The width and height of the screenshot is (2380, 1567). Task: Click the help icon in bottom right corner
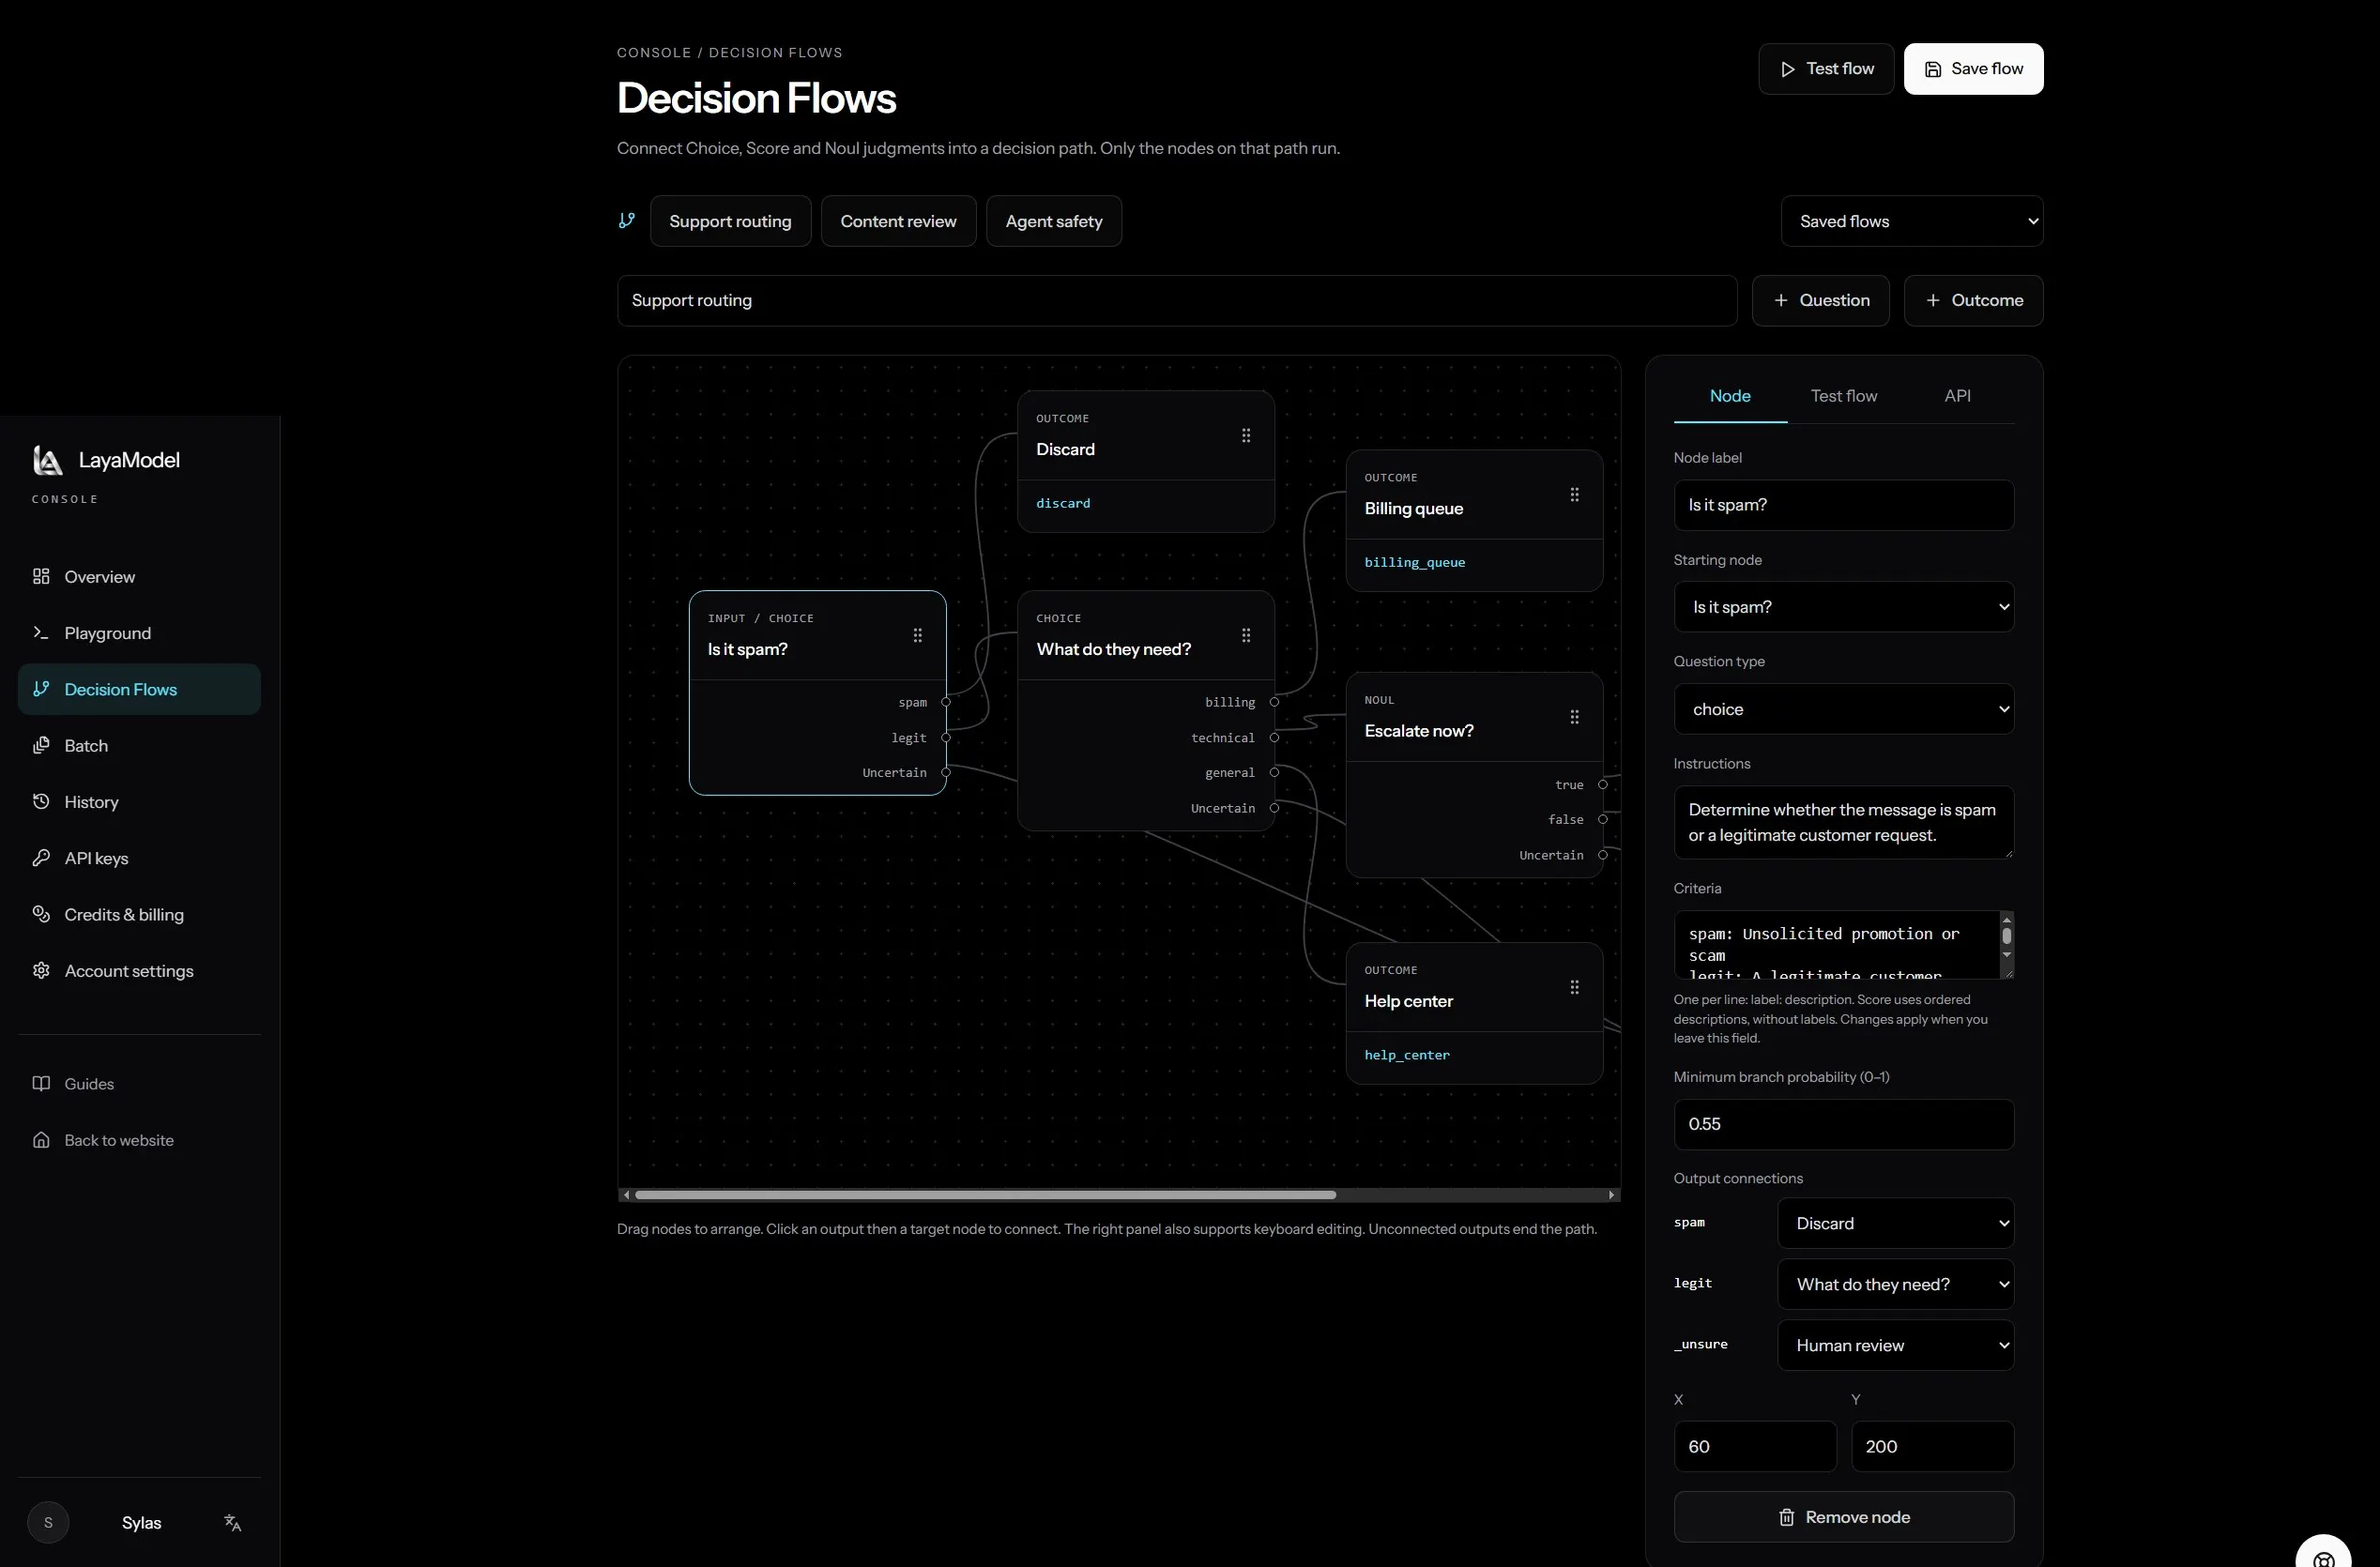click(2323, 1555)
